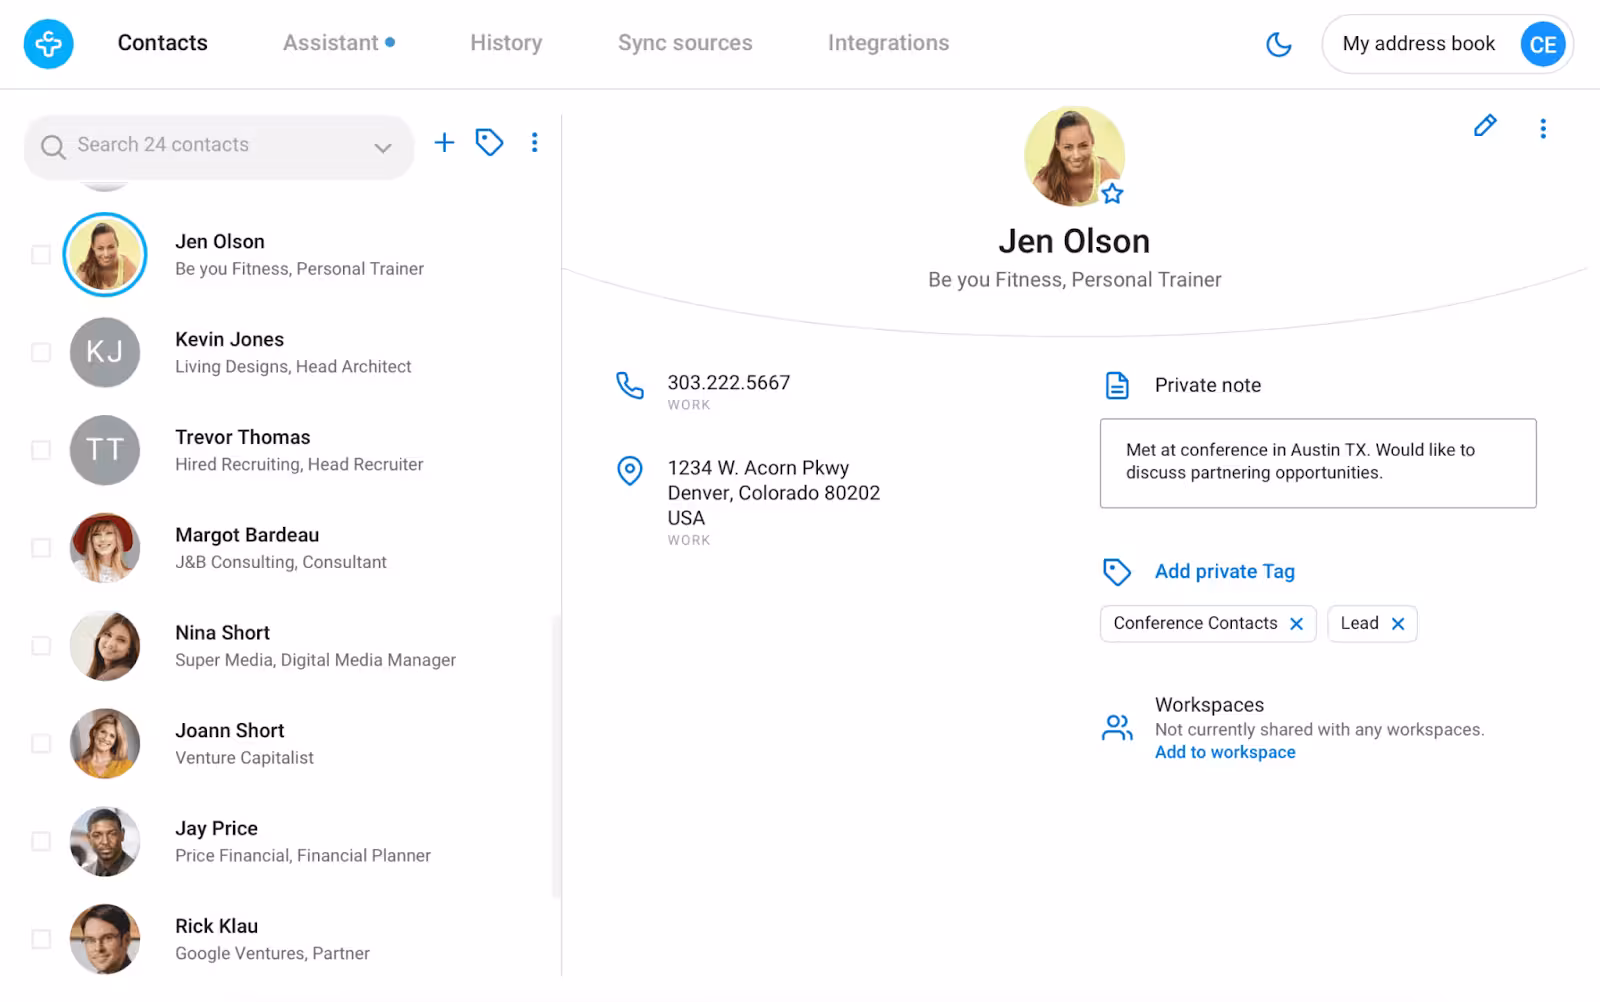
Task: Open the tag icon in contact list toolbar
Action: [489, 143]
